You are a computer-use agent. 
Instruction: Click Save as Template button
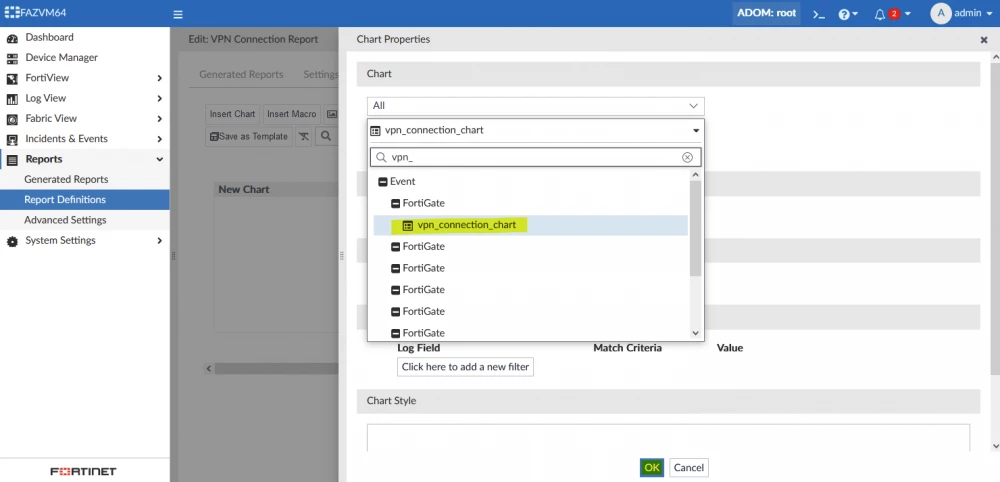(249, 136)
